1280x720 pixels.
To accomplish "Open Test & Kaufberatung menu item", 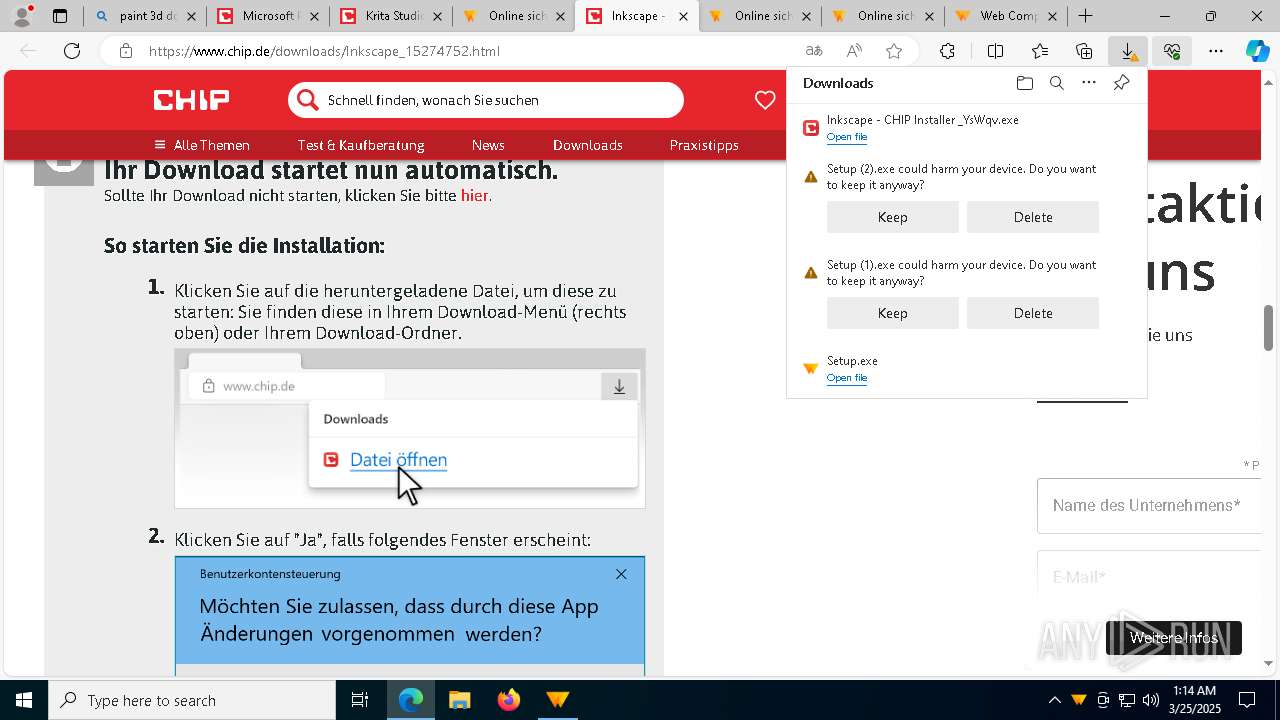I will pos(361,145).
